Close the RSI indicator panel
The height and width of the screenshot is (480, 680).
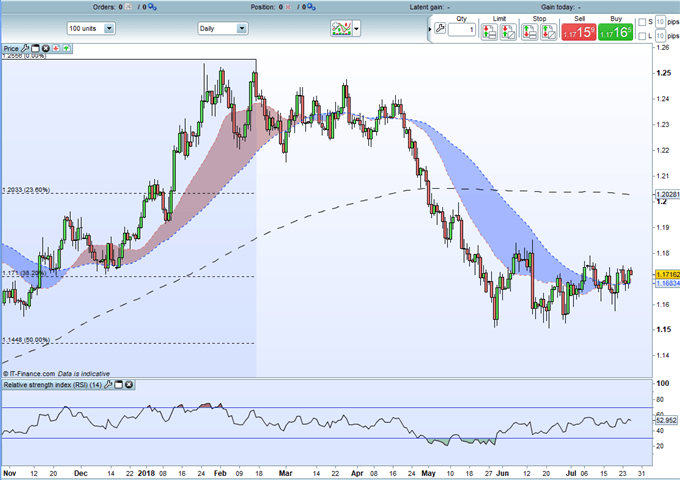pyautogui.click(x=129, y=385)
